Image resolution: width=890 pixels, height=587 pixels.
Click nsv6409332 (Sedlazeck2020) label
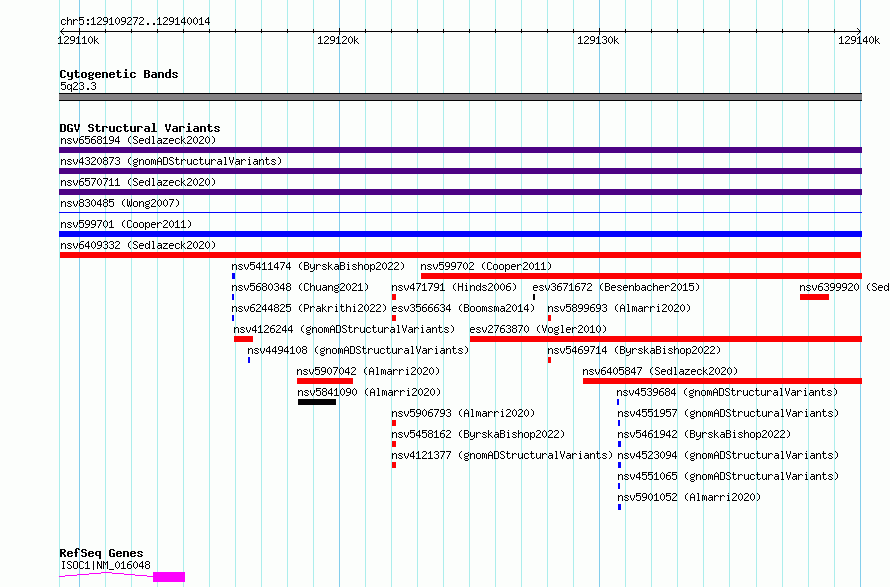(x=138, y=245)
